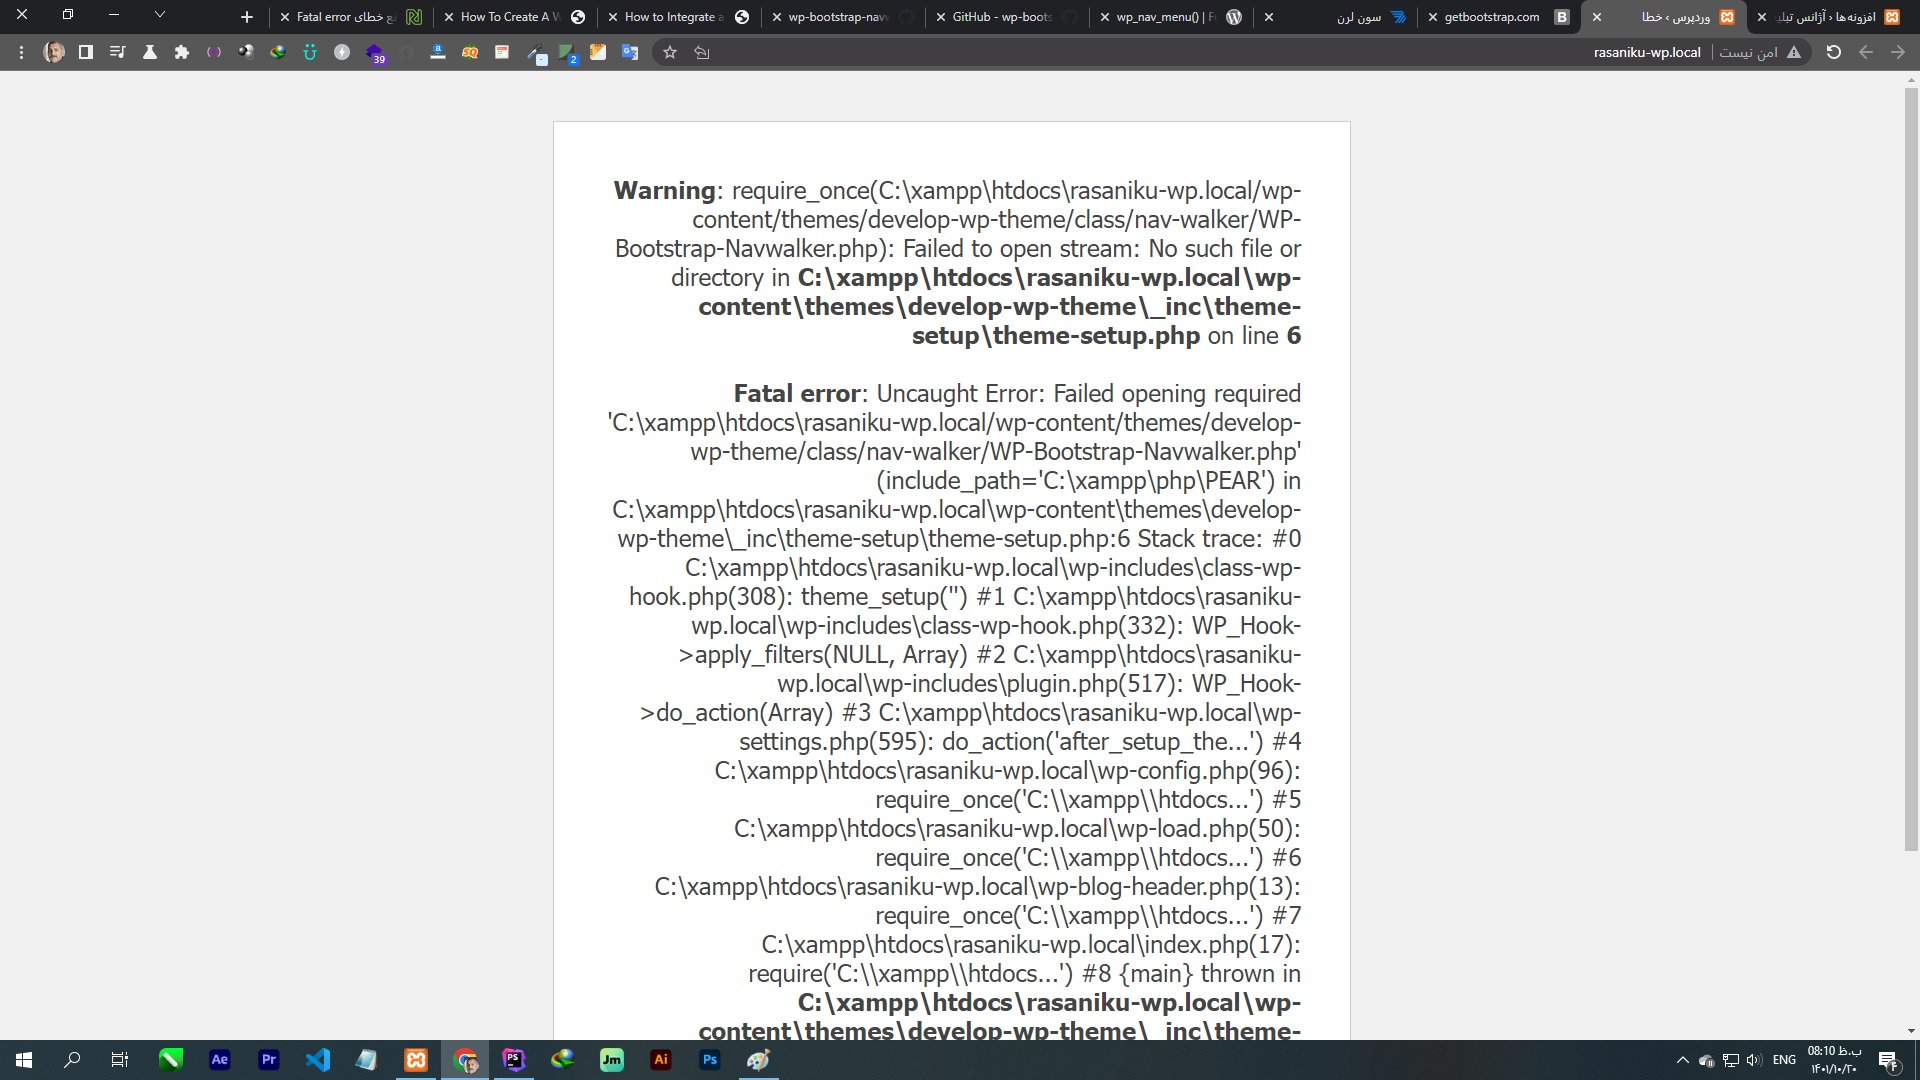This screenshot has width=1920, height=1080.
Task: Click the browser back arrow
Action: 1866,52
